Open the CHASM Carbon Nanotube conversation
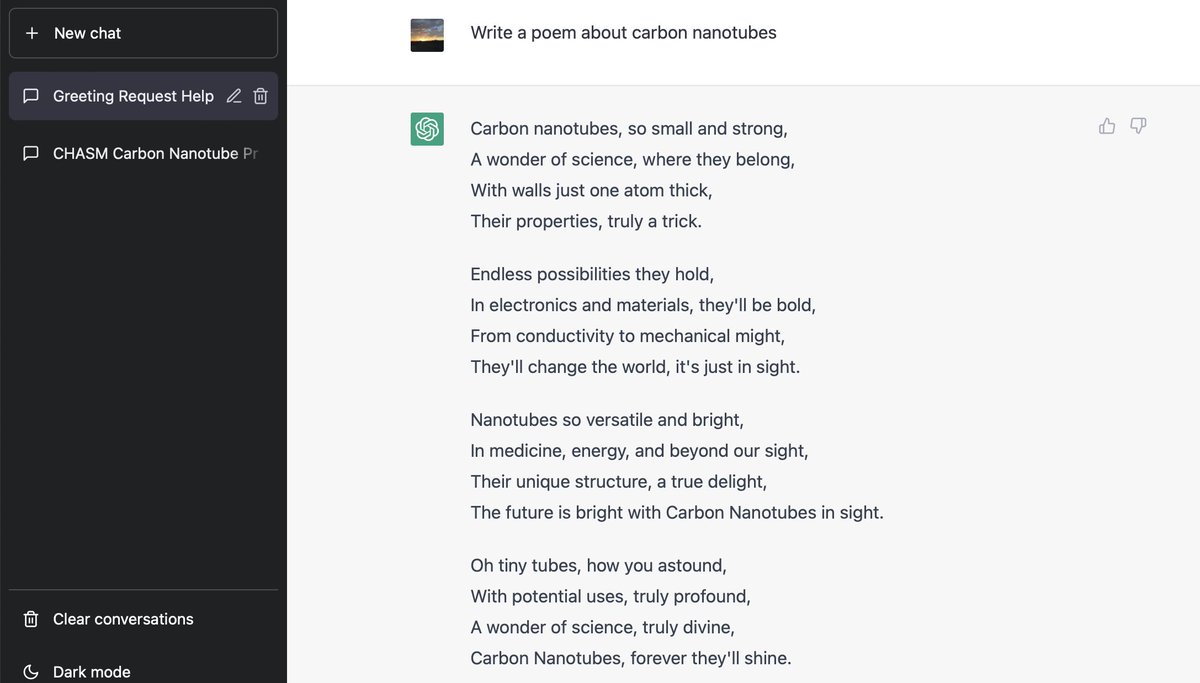Screen dimensions: 1200x683 143,153
